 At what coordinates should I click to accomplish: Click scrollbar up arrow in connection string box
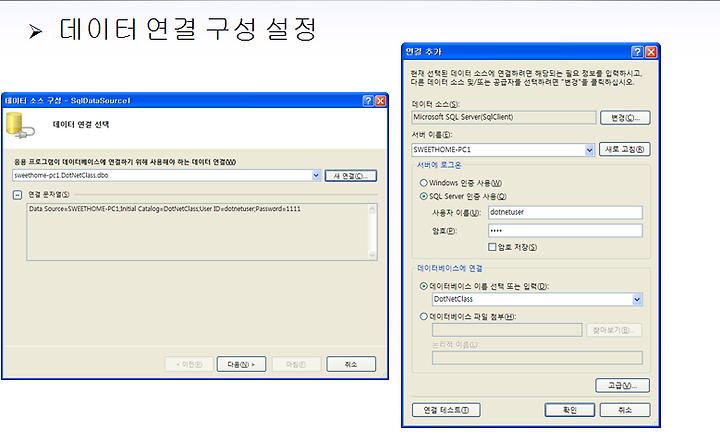372,209
